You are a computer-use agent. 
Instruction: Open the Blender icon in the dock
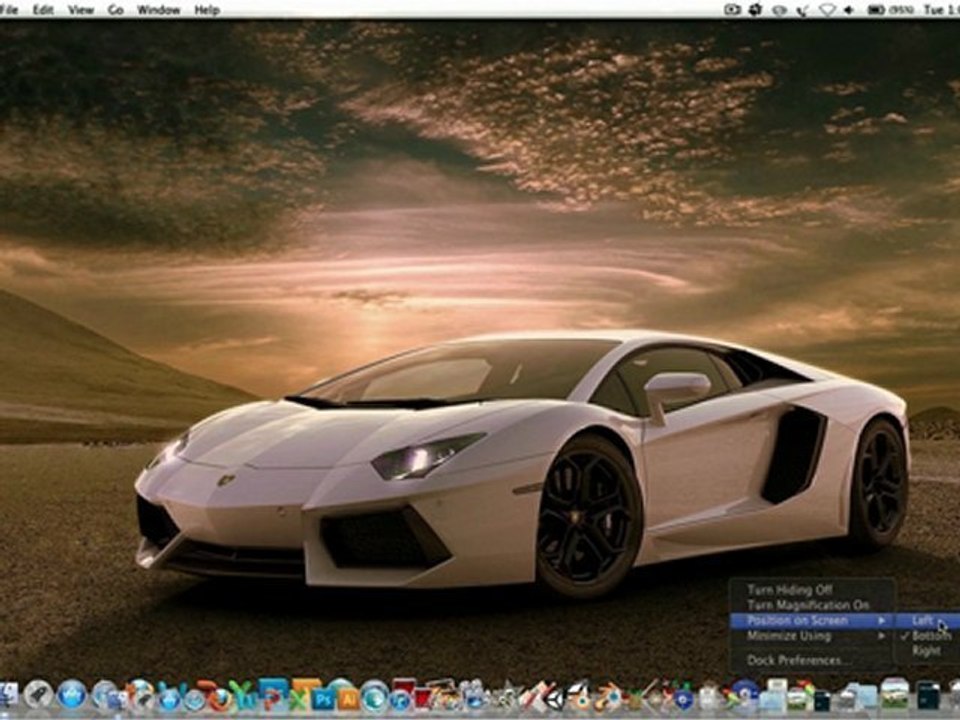(x=610, y=697)
